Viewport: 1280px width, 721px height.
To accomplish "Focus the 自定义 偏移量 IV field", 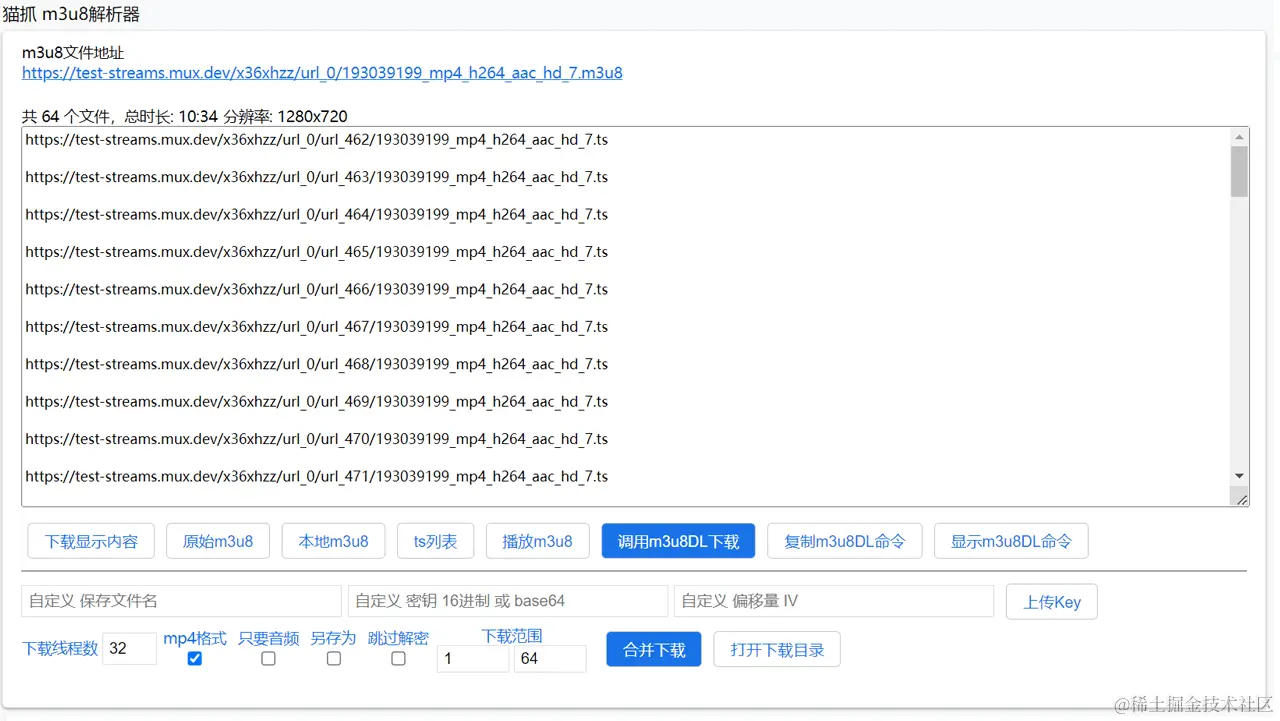I will coord(834,601).
